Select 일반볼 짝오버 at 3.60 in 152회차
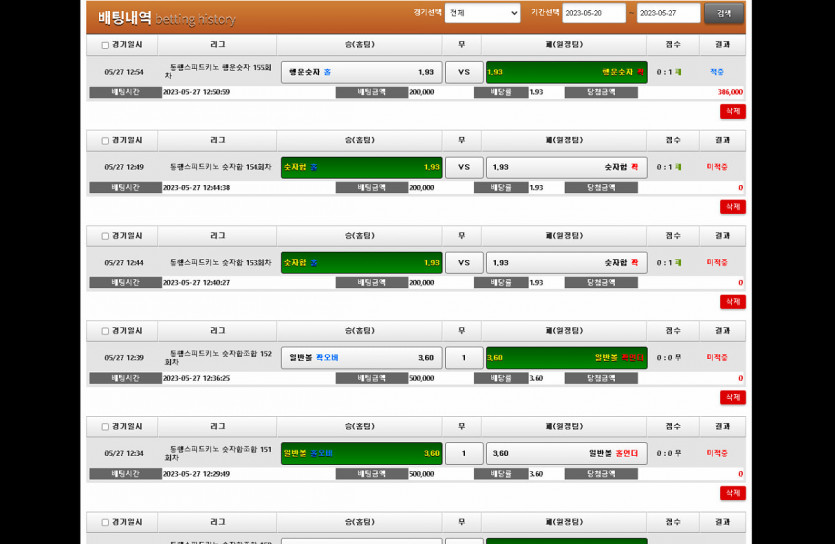 click(361, 358)
